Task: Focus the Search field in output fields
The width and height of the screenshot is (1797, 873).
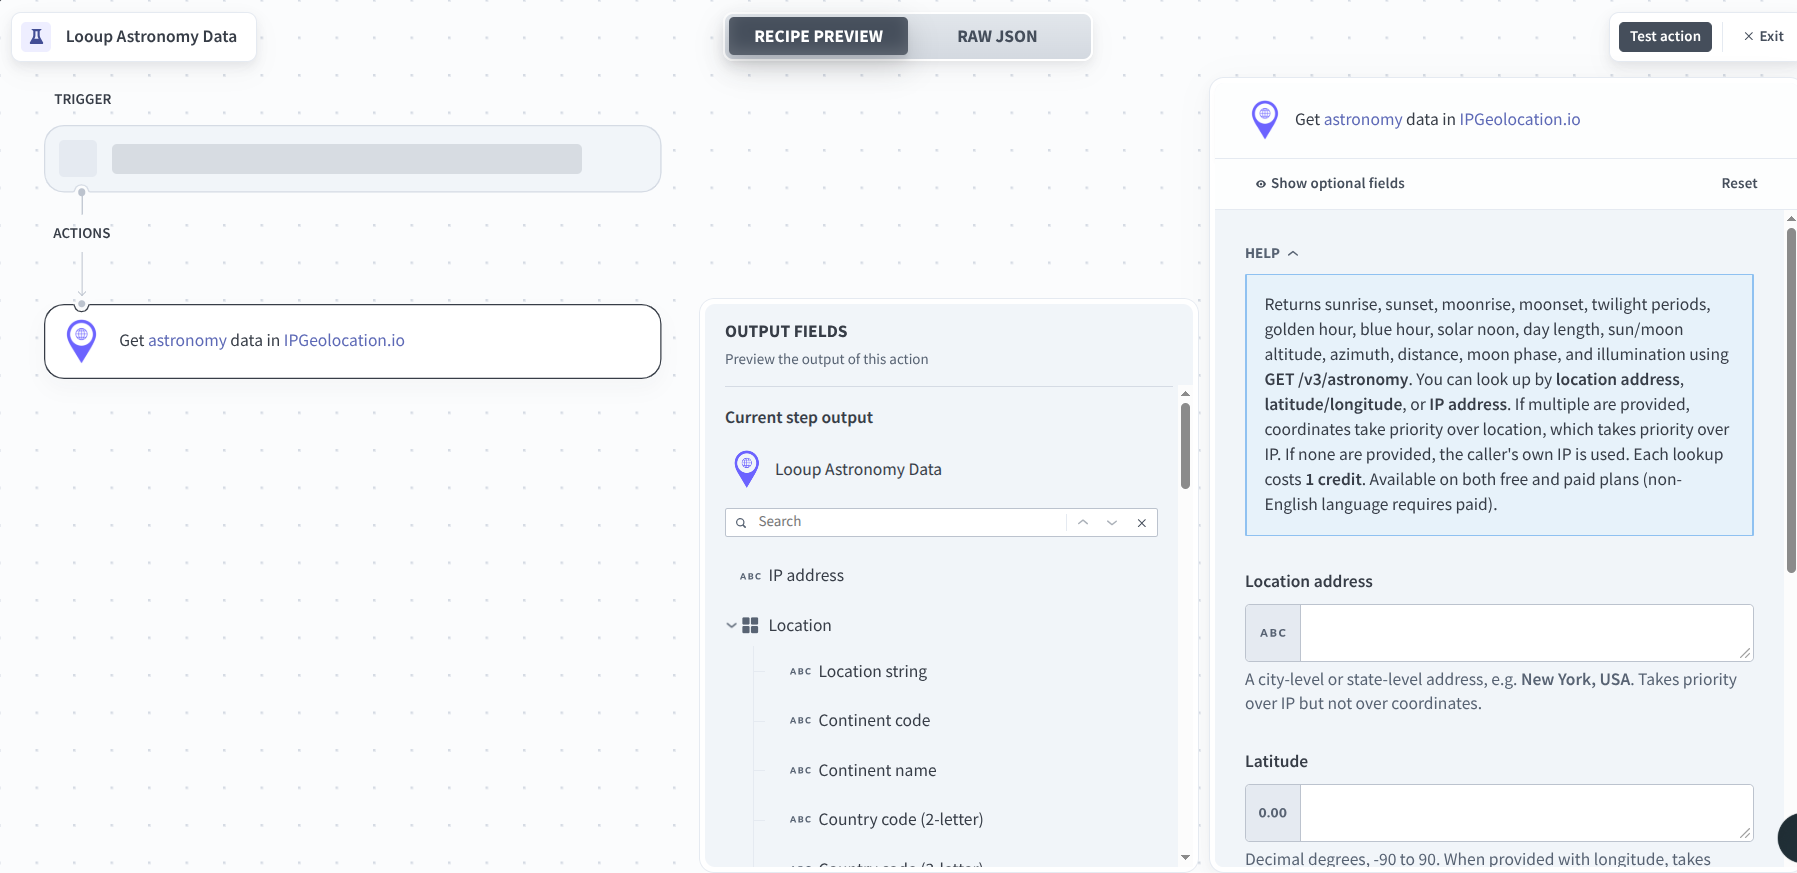Action: [x=910, y=523]
